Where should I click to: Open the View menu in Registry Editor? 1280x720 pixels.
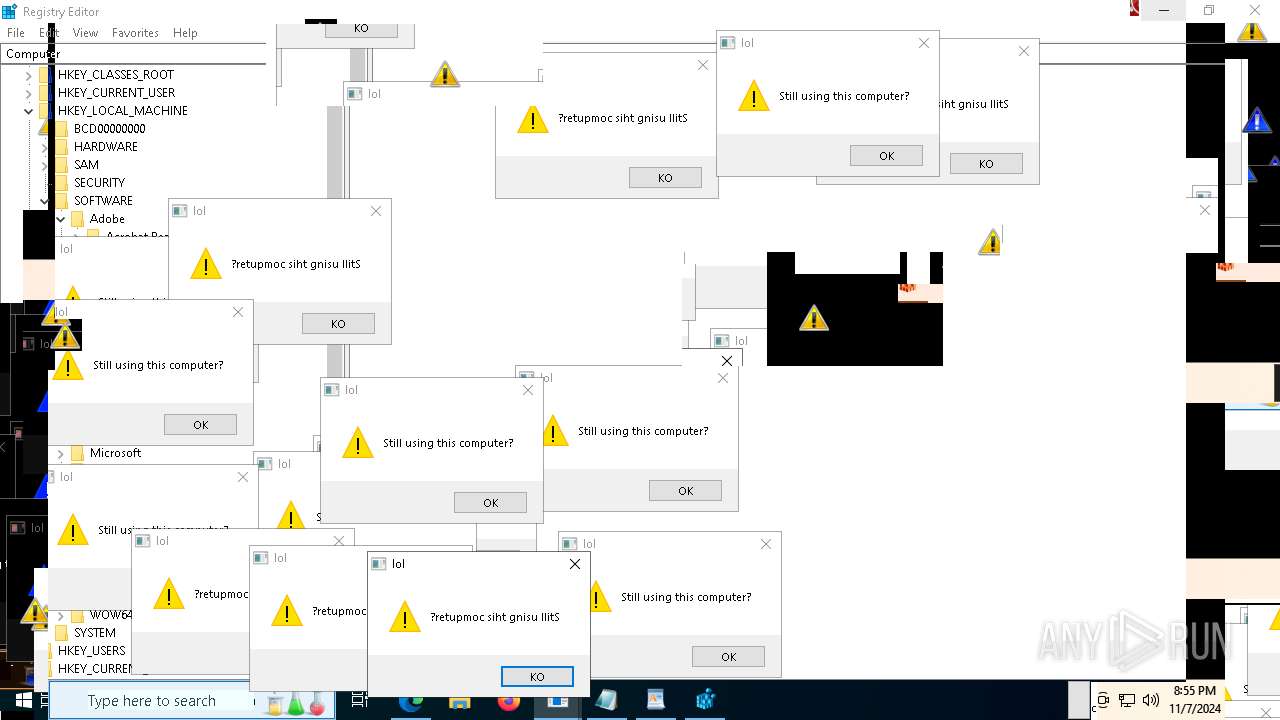click(x=85, y=33)
